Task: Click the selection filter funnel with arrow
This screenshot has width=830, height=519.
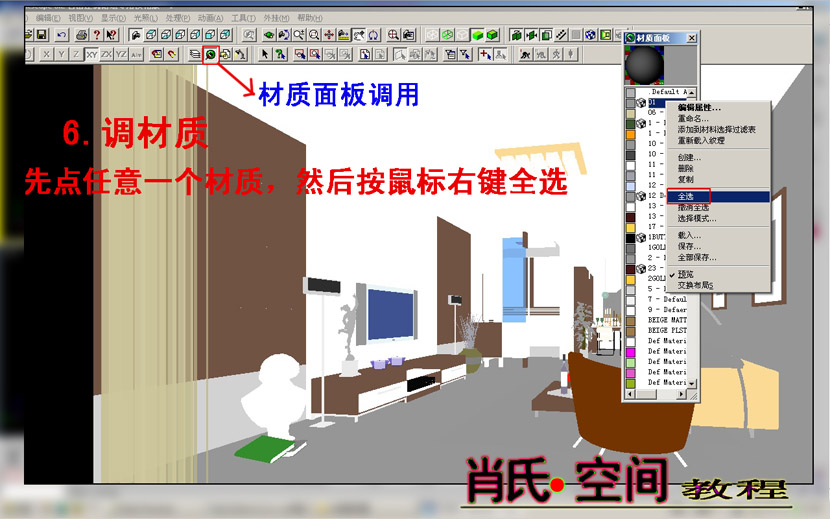Action: coord(465,55)
